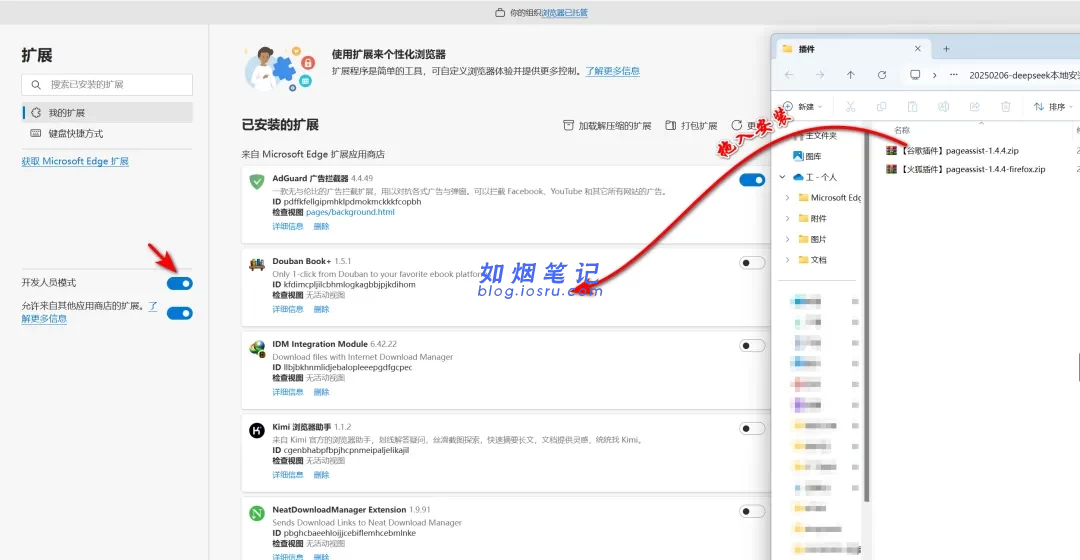This screenshot has width=1080, height=560.
Task: Open the 新建 dropdown in Explorer
Action: 802,107
